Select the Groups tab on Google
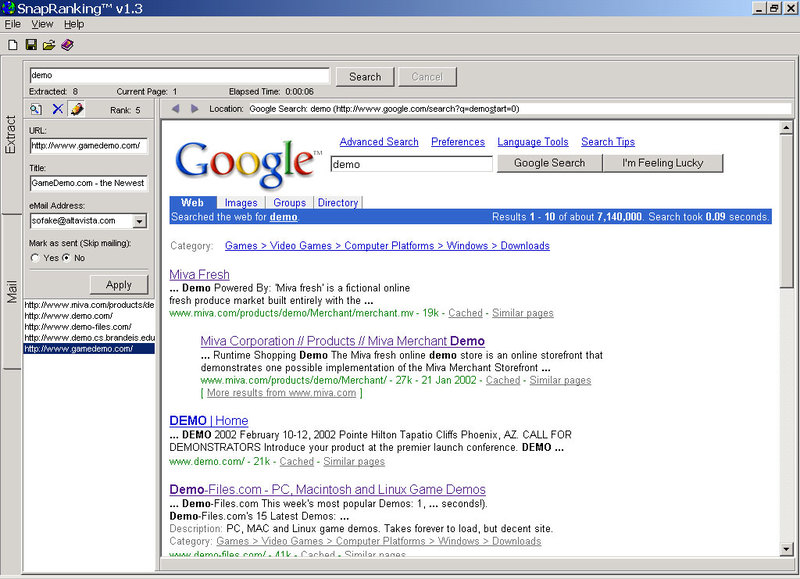 tap(289, 203)
